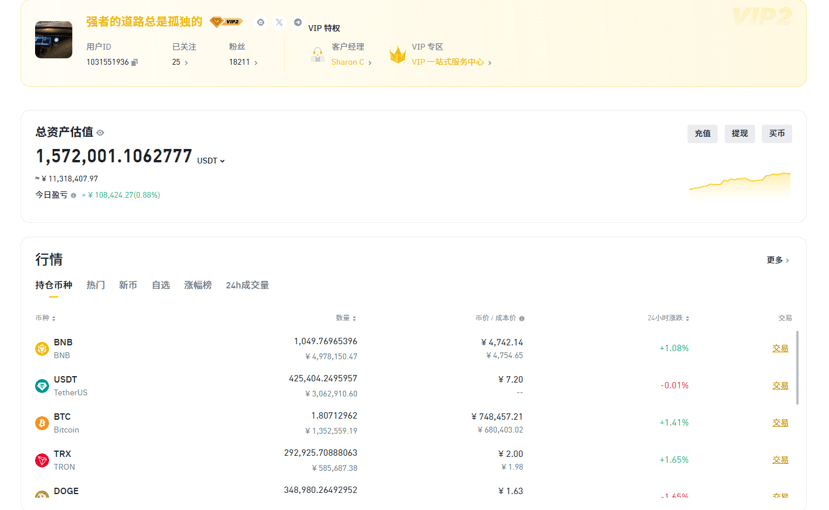Click BTC change +1.41%
Viewport: 829px width, 510px height.
tap(674, 422)
